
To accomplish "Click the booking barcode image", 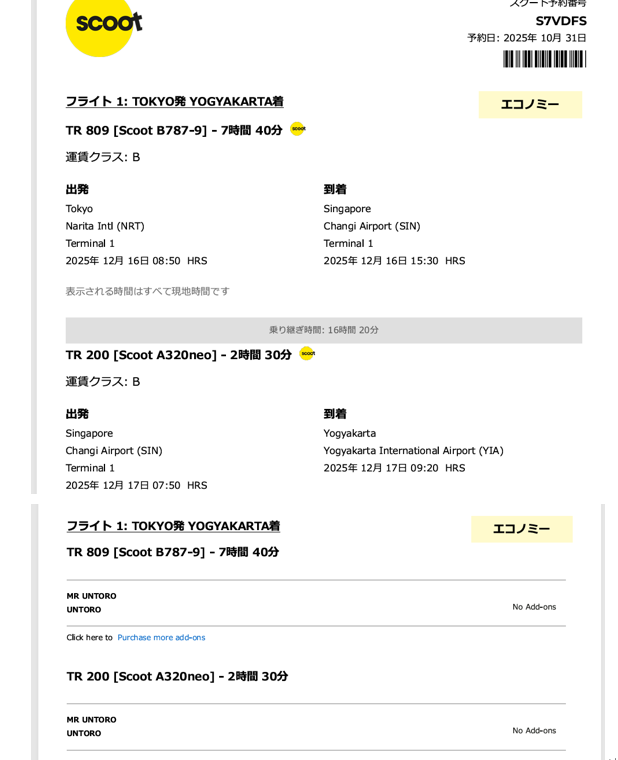I will tap(544, 59).
